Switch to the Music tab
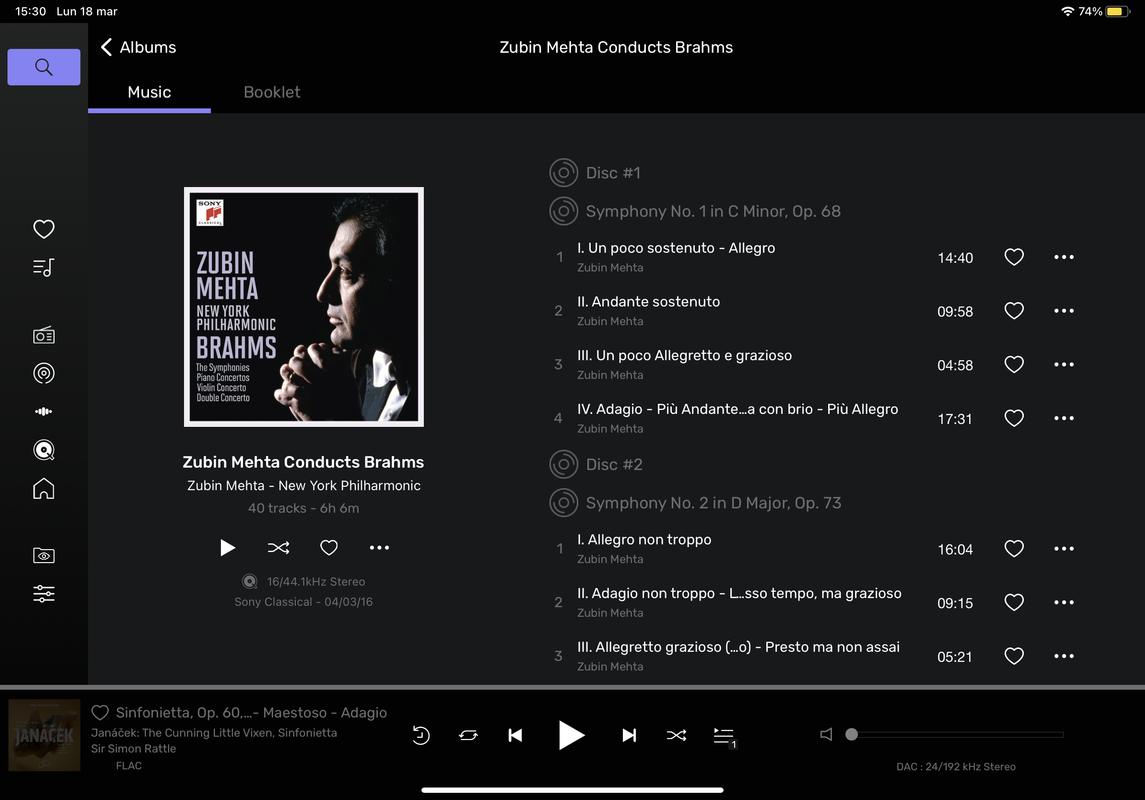Image resolution: width=1145 pixels, height=800 pixels. (149, 93)
